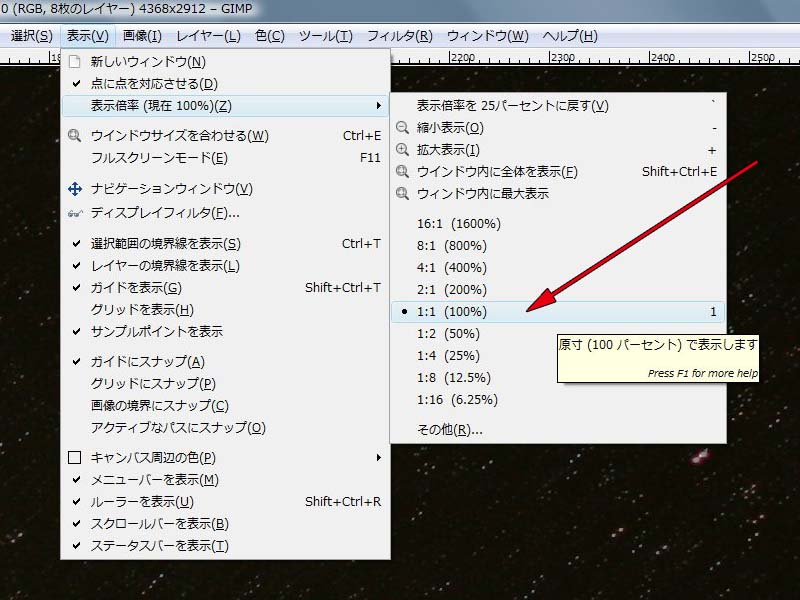The image size is (800, 600).
Task: Toggle スクロールバーを表示(B) option
Action: 226,524
